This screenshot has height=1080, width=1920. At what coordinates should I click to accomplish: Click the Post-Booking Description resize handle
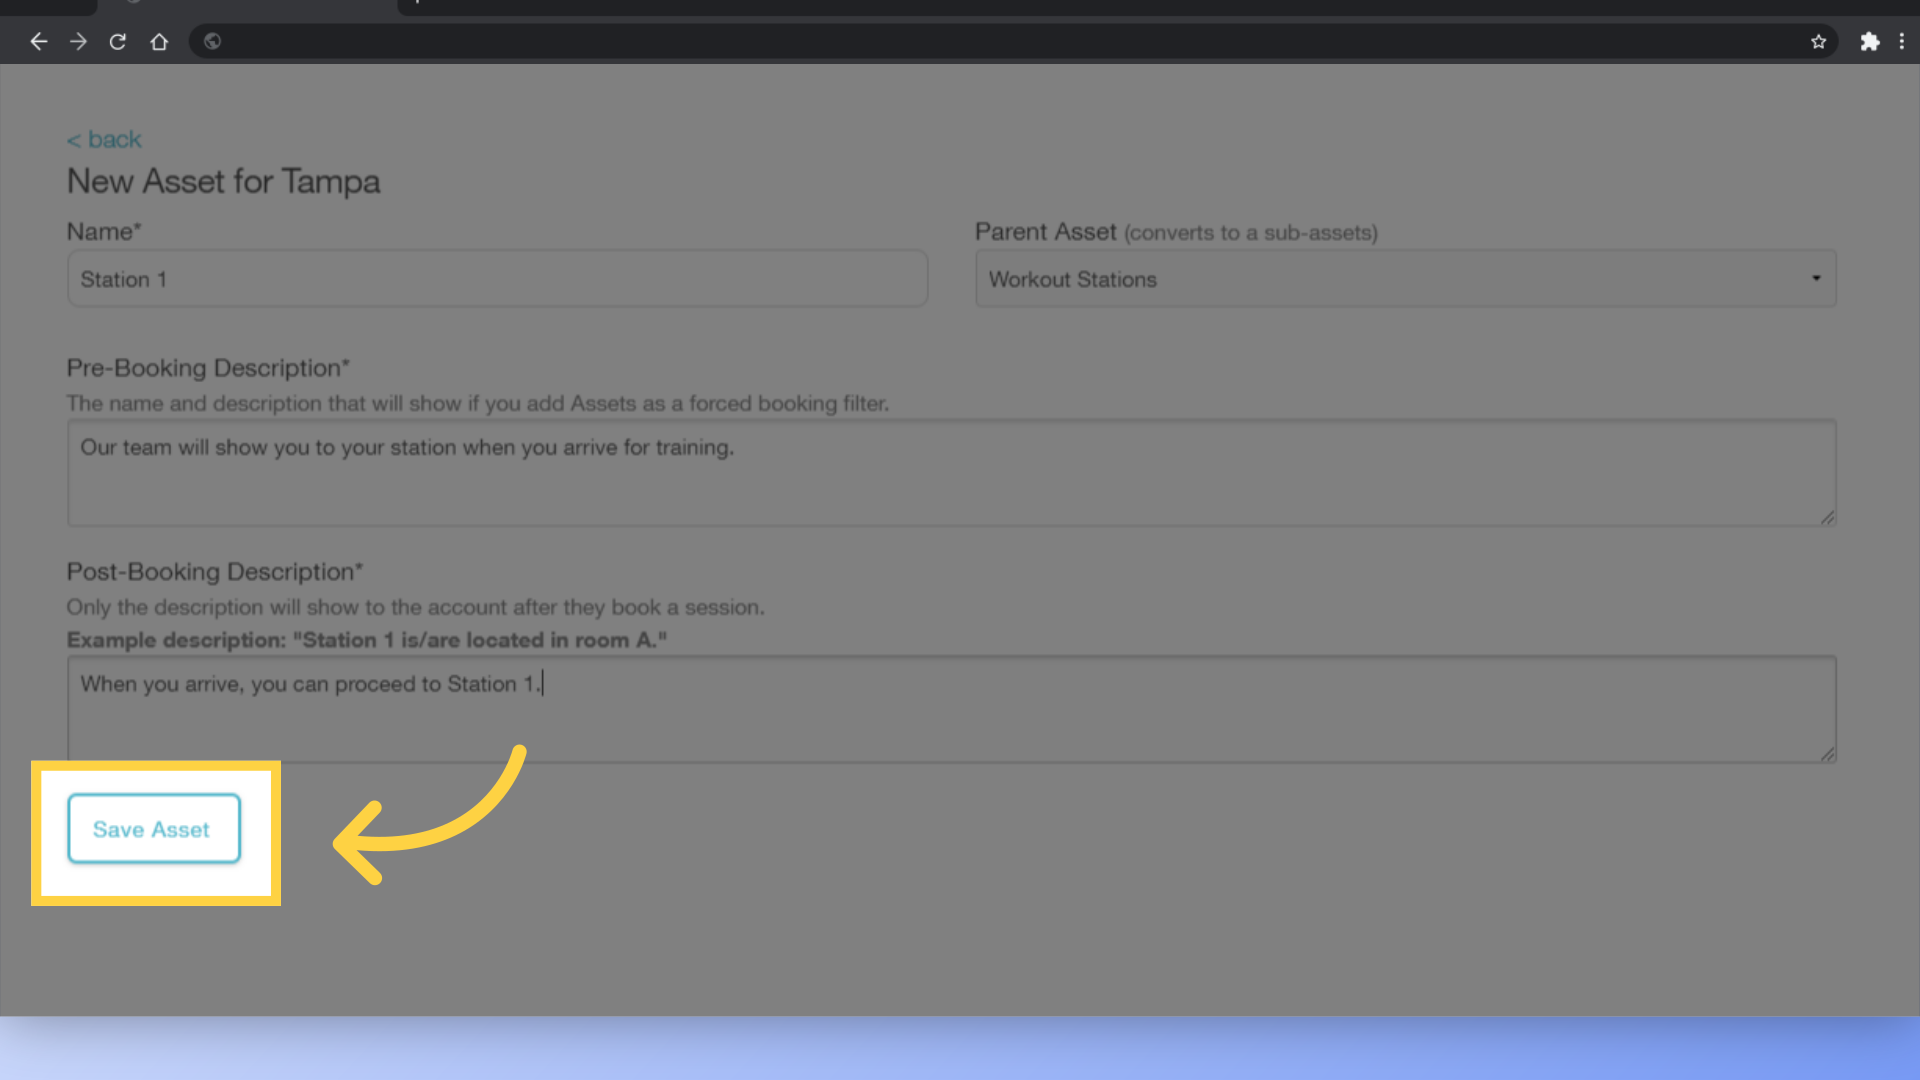pyautogui.click(x=1829, y=754)
